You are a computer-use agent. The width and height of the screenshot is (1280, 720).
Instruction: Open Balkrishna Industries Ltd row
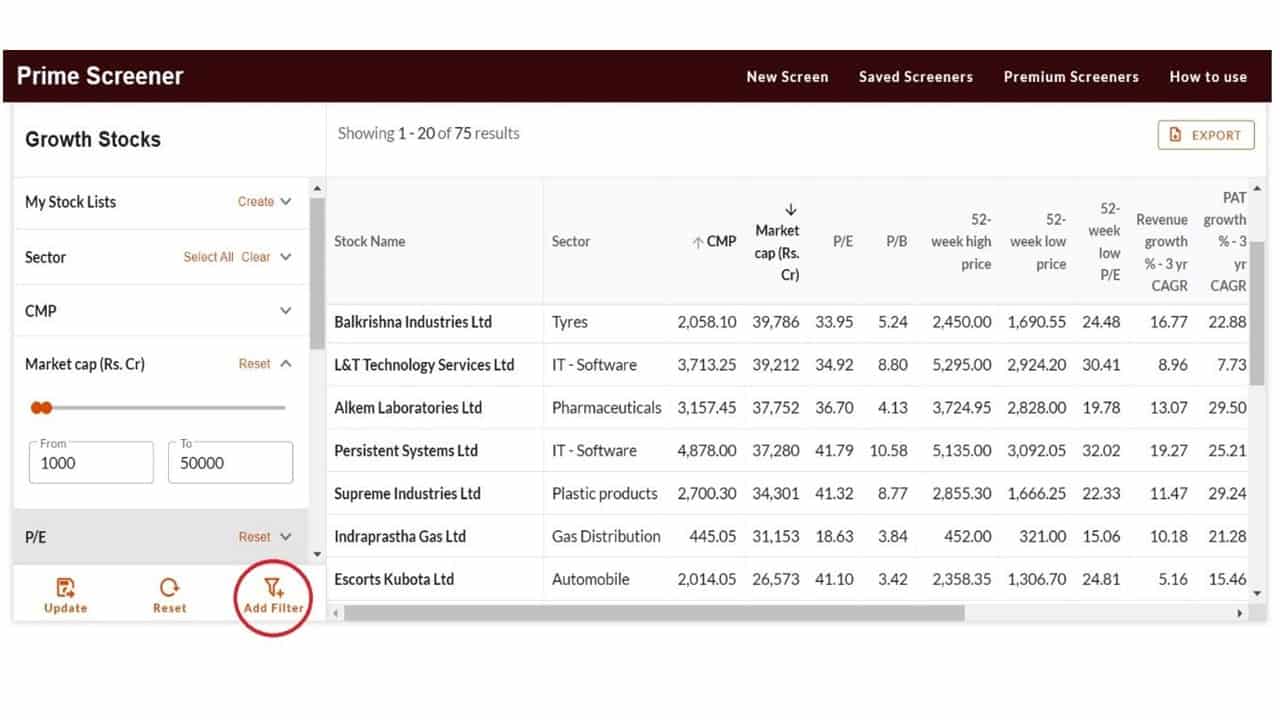413,322
